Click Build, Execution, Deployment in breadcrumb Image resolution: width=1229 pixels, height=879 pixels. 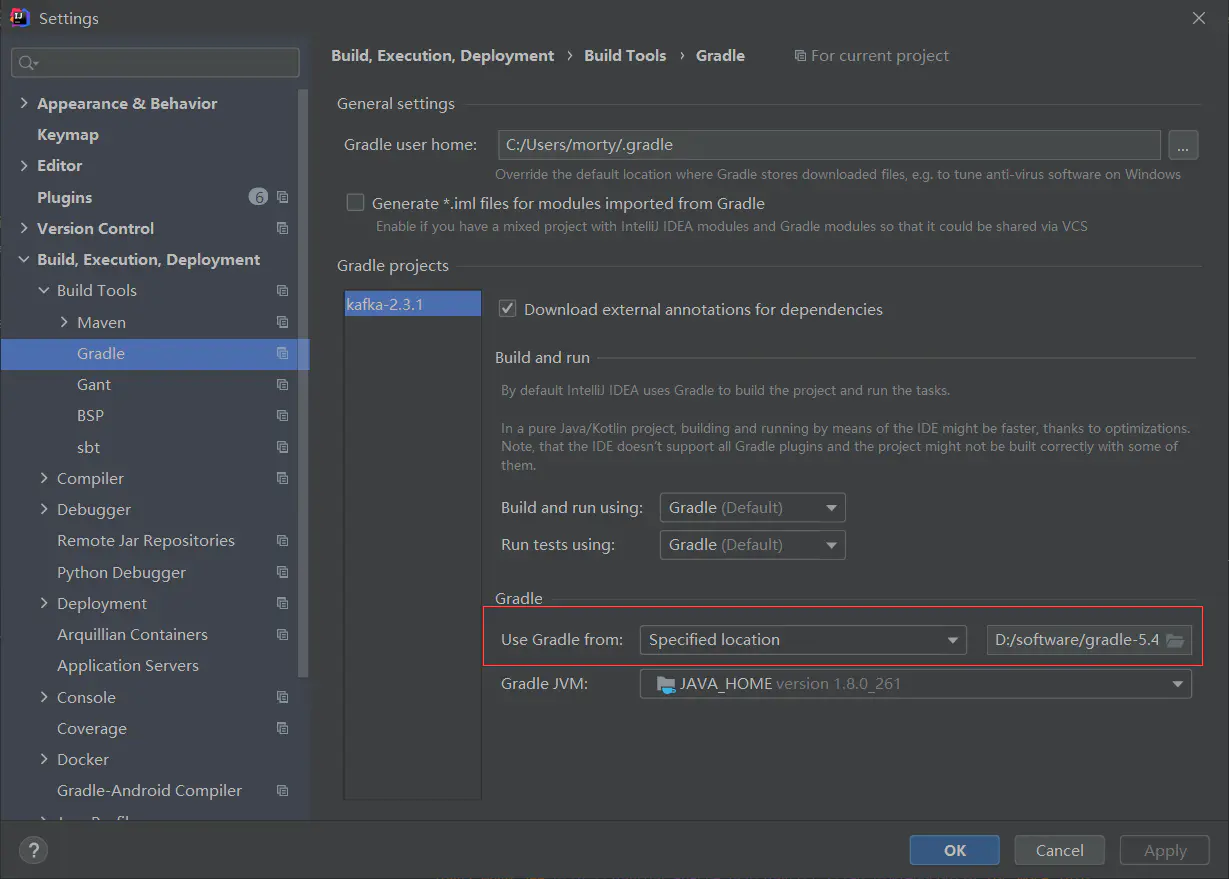[x=443, y=56]
